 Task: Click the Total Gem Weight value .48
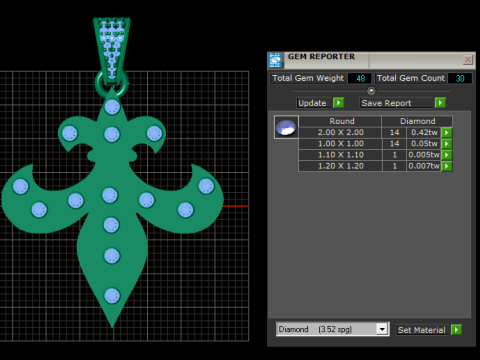pyautogui.click(x=360, y=79)
